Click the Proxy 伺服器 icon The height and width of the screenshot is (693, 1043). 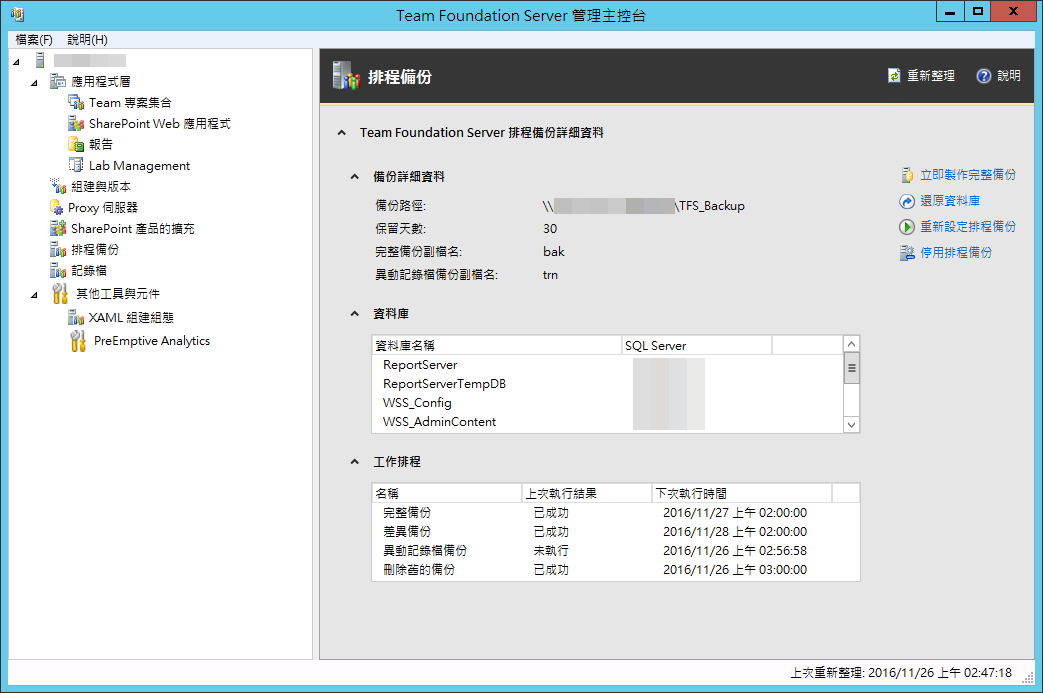click(57, 208)
